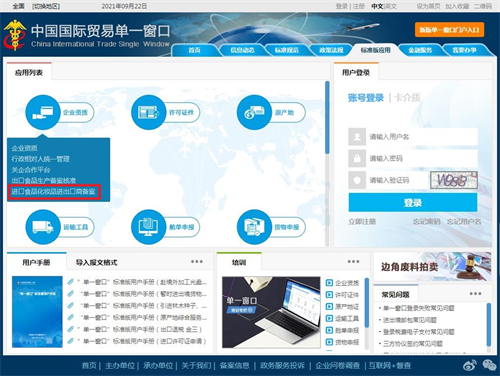Switch to the 导入报文格式 tab

pyautogui.click(x=96, y=263)
